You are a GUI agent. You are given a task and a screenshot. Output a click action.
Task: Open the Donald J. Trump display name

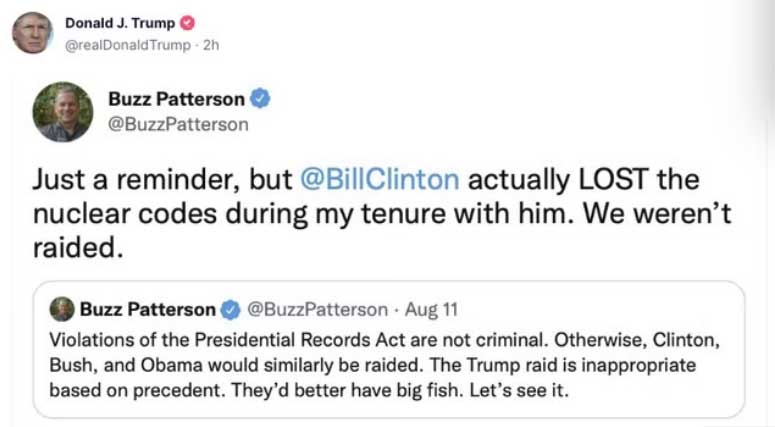coord(119,23)
